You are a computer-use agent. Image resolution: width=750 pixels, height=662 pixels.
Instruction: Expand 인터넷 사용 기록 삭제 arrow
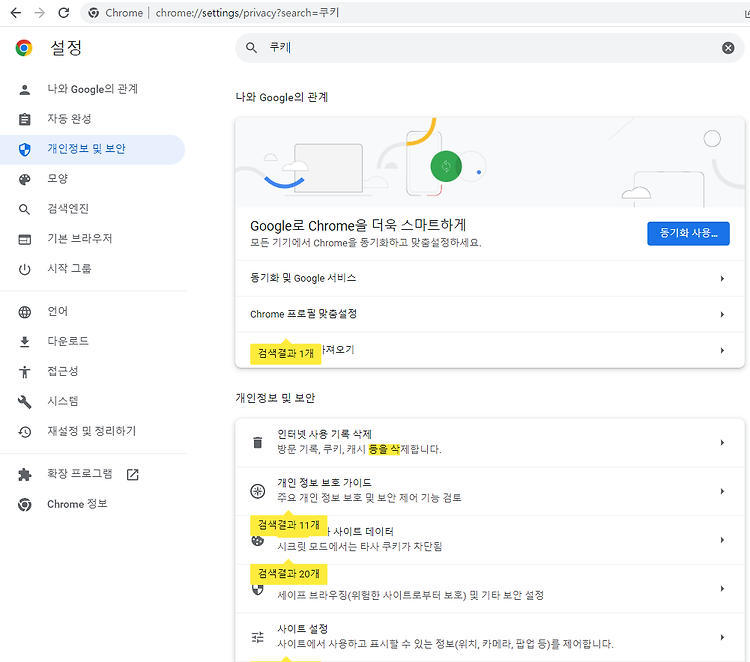coord(722,442)
